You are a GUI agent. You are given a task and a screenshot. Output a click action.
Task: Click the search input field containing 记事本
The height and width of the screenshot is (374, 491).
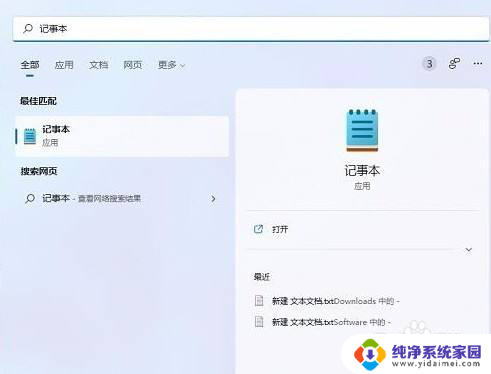coord(251,29)
